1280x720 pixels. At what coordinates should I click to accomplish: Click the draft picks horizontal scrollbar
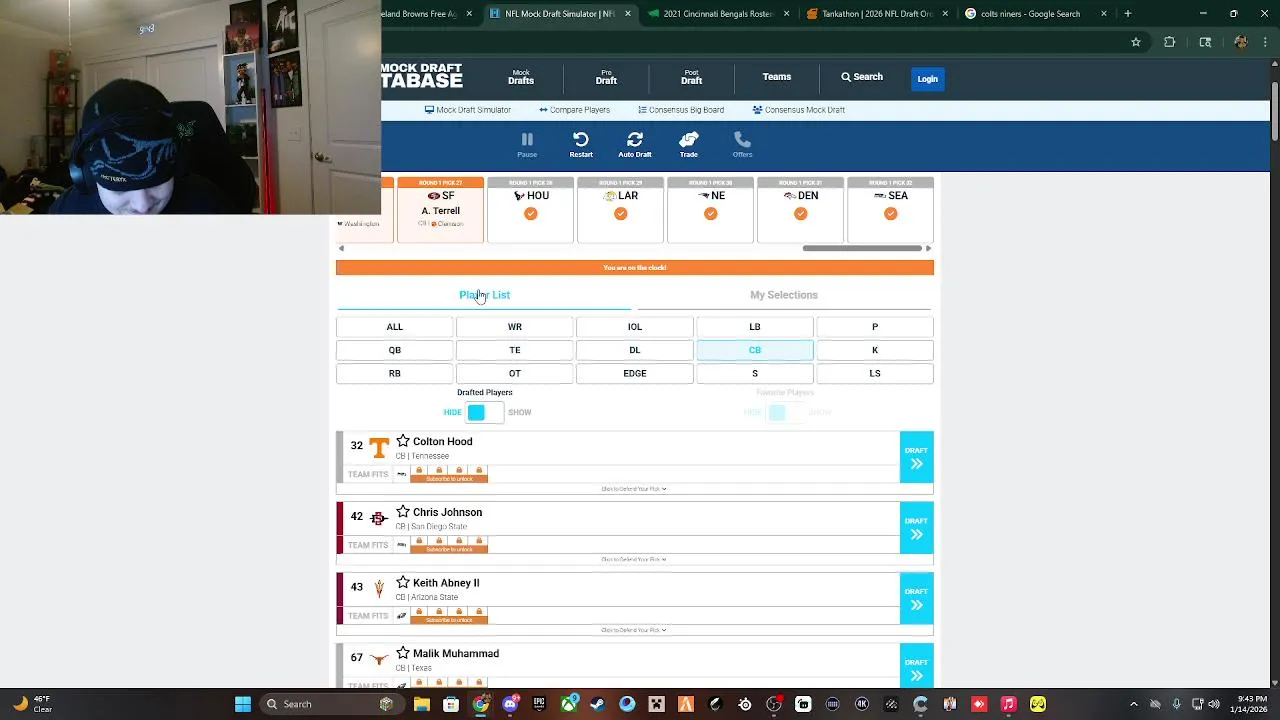pos(861,248)
